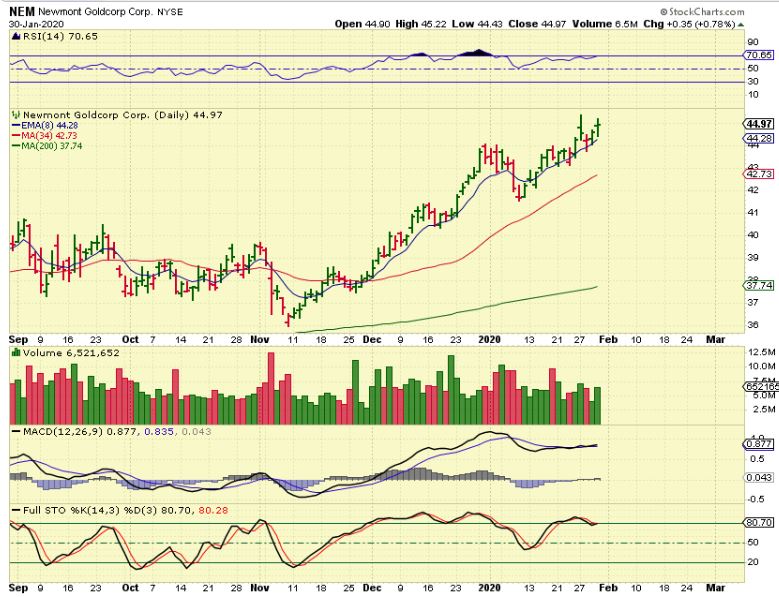779x597 pixels.
Task: Click the 12.5M volume axis label
Action: [x=761, y=352]
